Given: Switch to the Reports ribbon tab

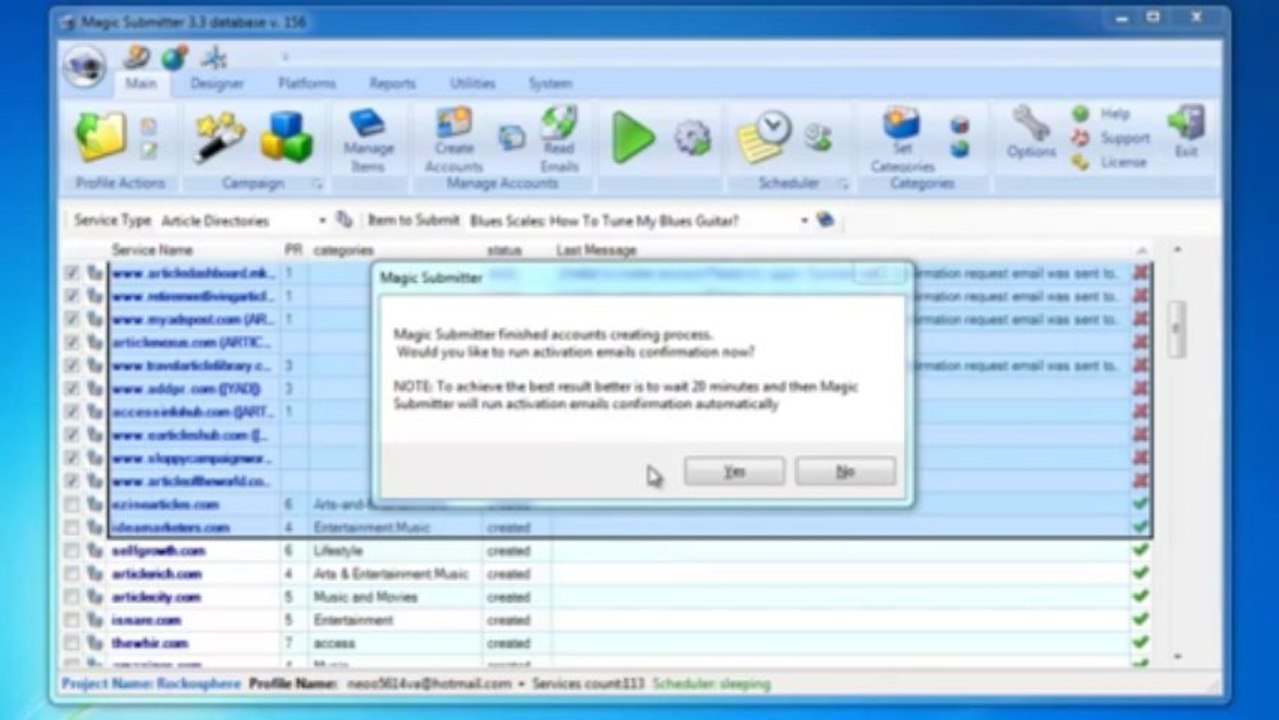Looking at the screenshot, I should [392, 84].
